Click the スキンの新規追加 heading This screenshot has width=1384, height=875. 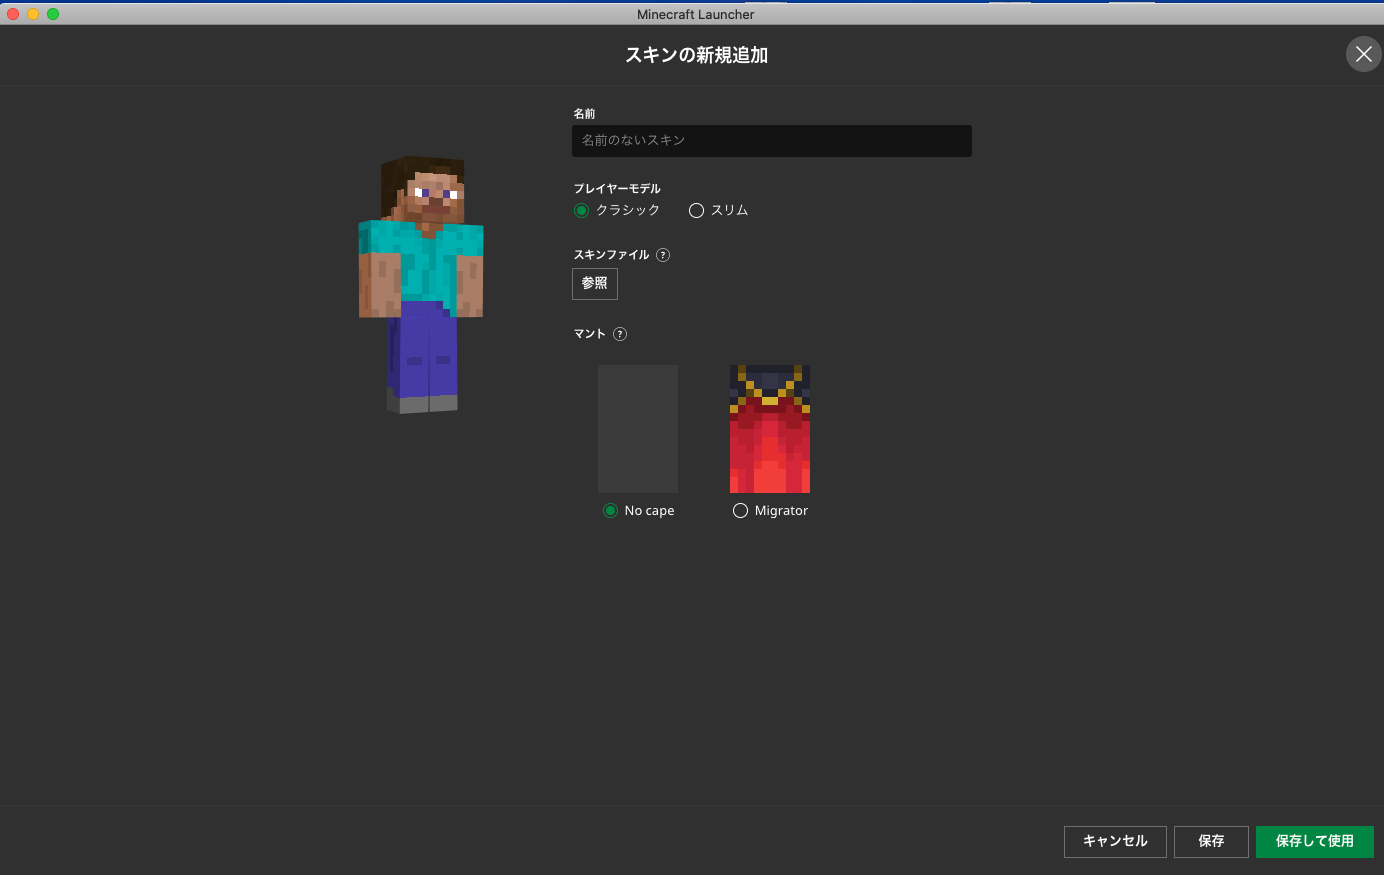pyautogui.click(x=696, y=55)
